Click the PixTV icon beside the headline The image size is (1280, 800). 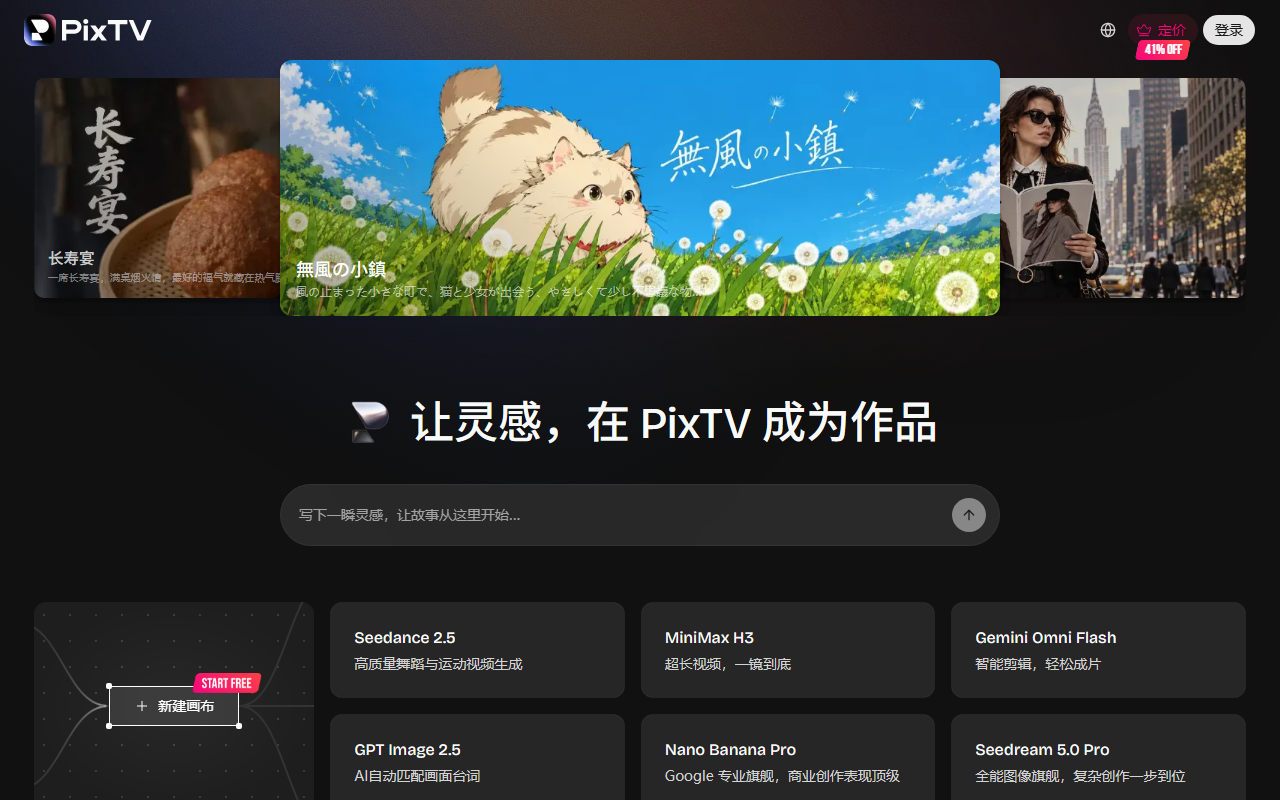370,423
